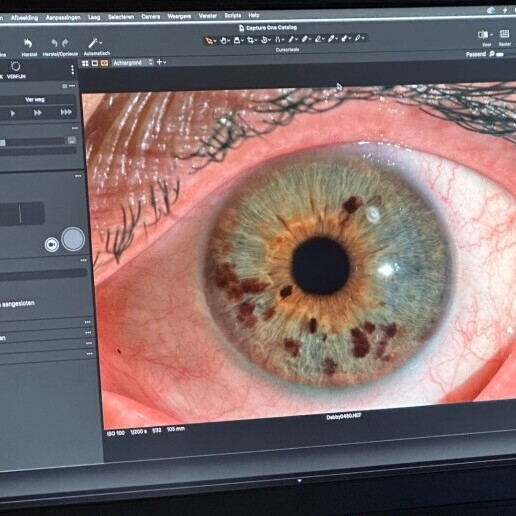Switch to multi-image grid viewer mode
516x516 pixels.
85,63
